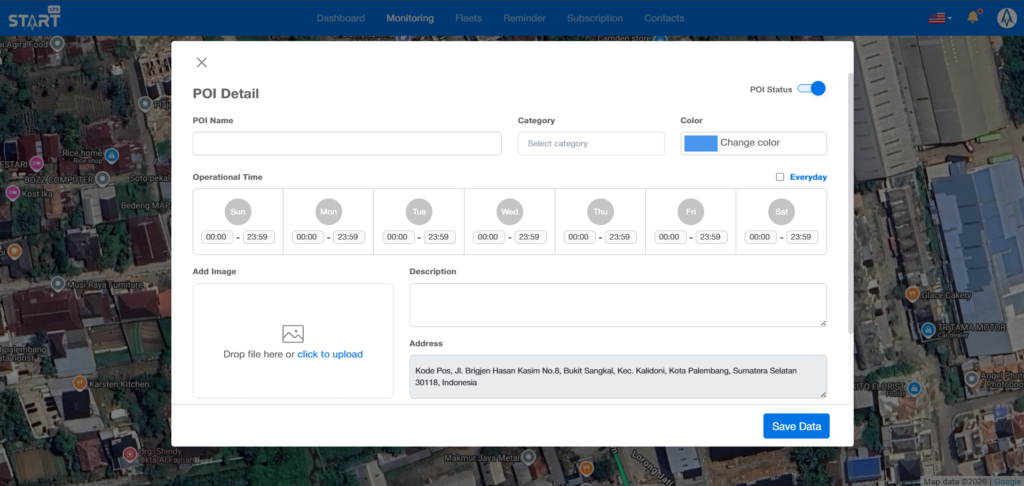Click the blue Change color swatch
The width and height of the screenshot is (1024, 486).
point(700,143)
